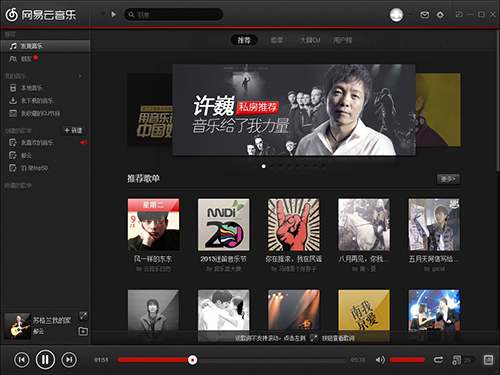
Task: Select the second carousel dot
Action: click(x=272, y=166)
